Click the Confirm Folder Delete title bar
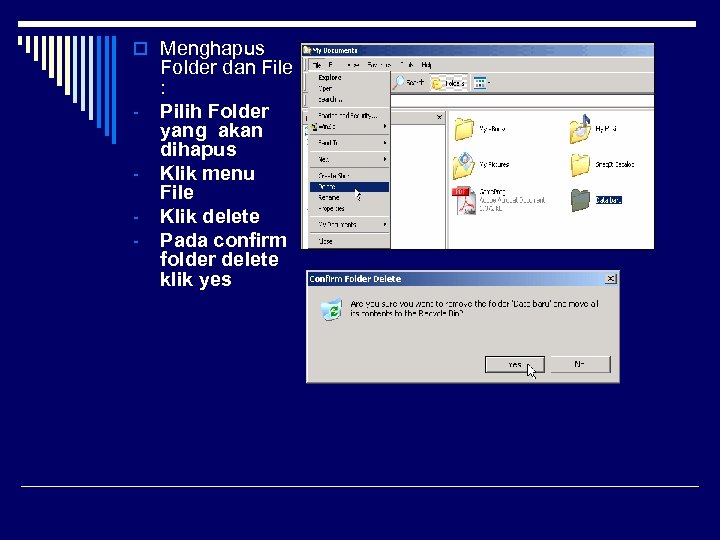The width and height of the screenshot is (720, 540). point(463,279)
